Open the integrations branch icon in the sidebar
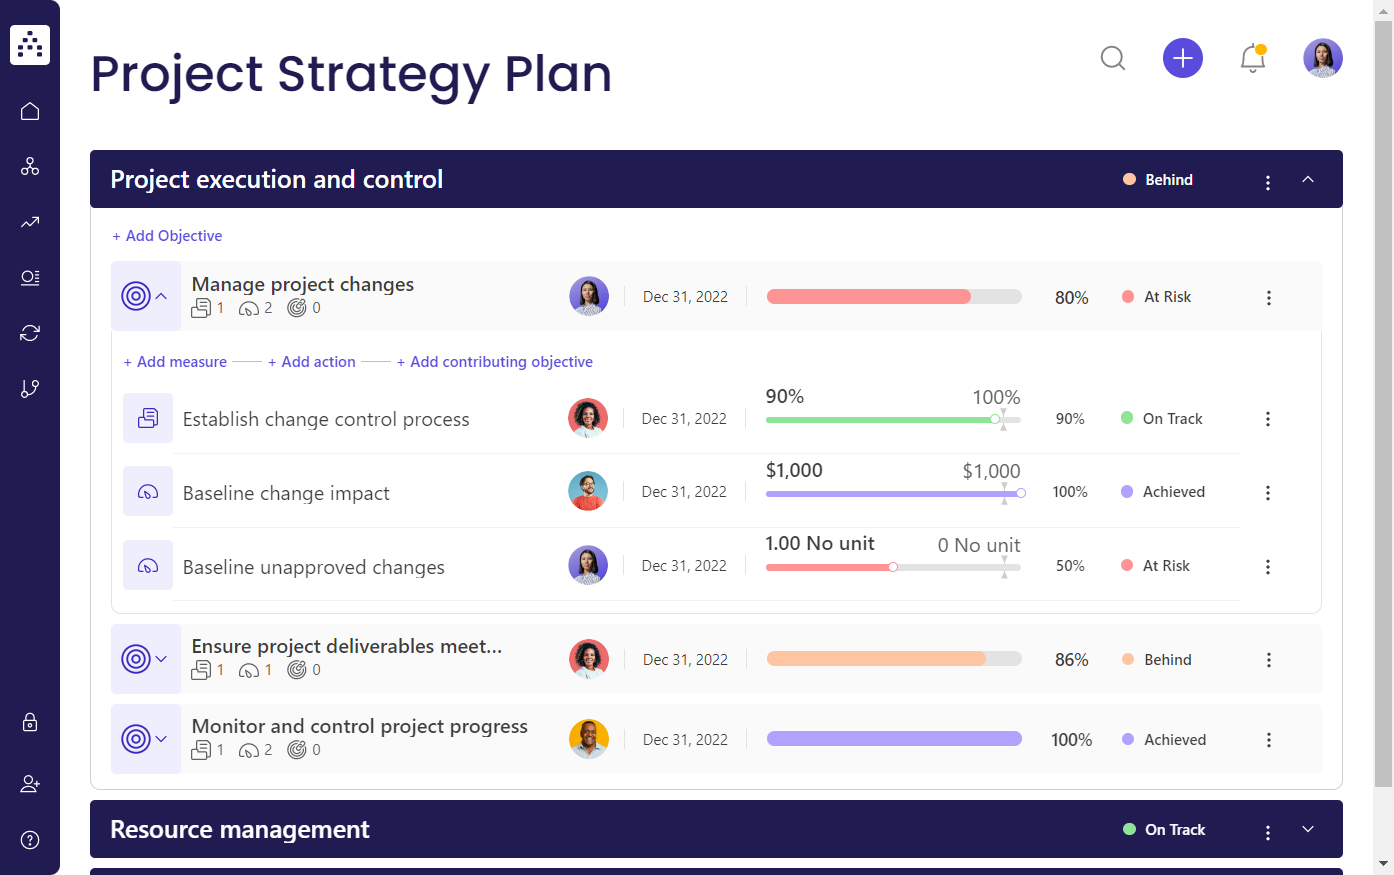Viewport: 1394px width, 875px height. 29,388
